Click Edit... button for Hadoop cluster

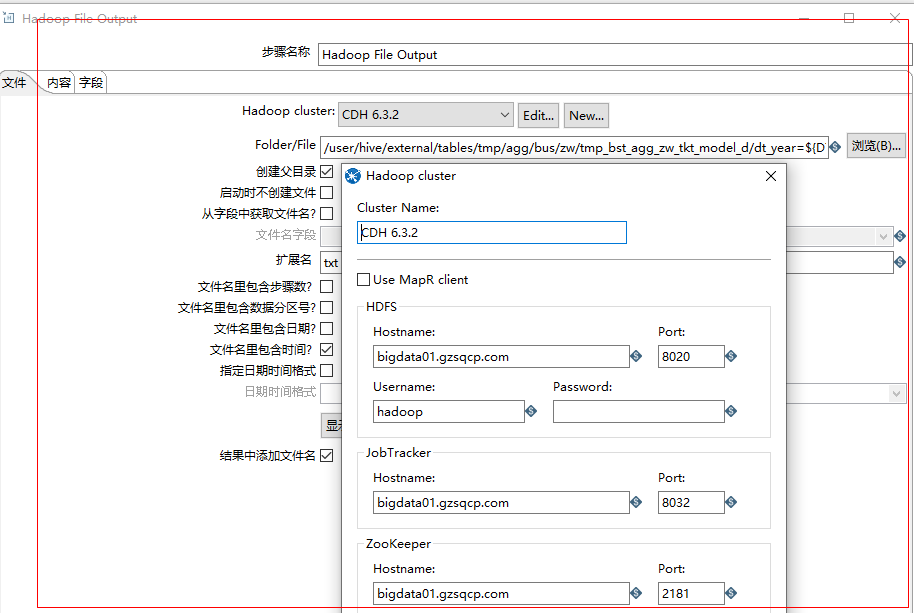pyautogui.click(x=539, y=115)
